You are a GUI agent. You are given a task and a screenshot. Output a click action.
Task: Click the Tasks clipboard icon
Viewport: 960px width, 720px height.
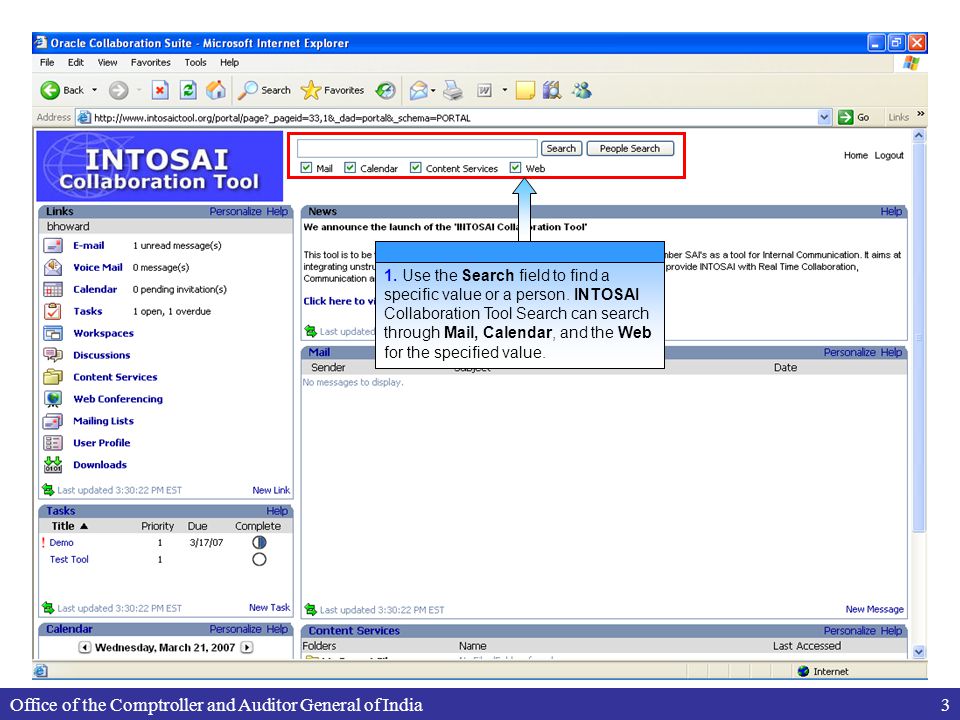click(53, 312)
